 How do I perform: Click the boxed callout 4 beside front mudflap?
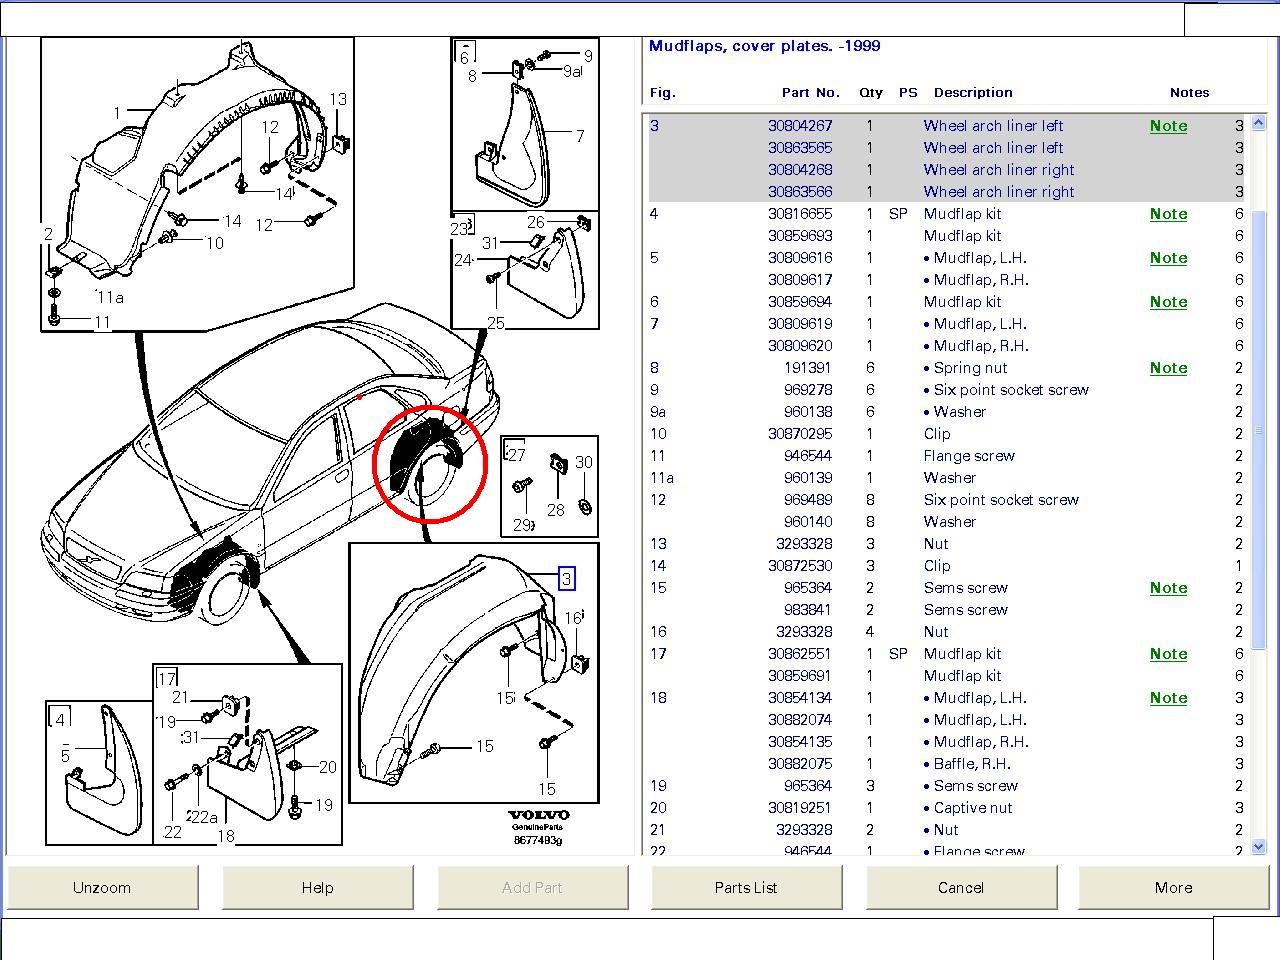(60, 718)
